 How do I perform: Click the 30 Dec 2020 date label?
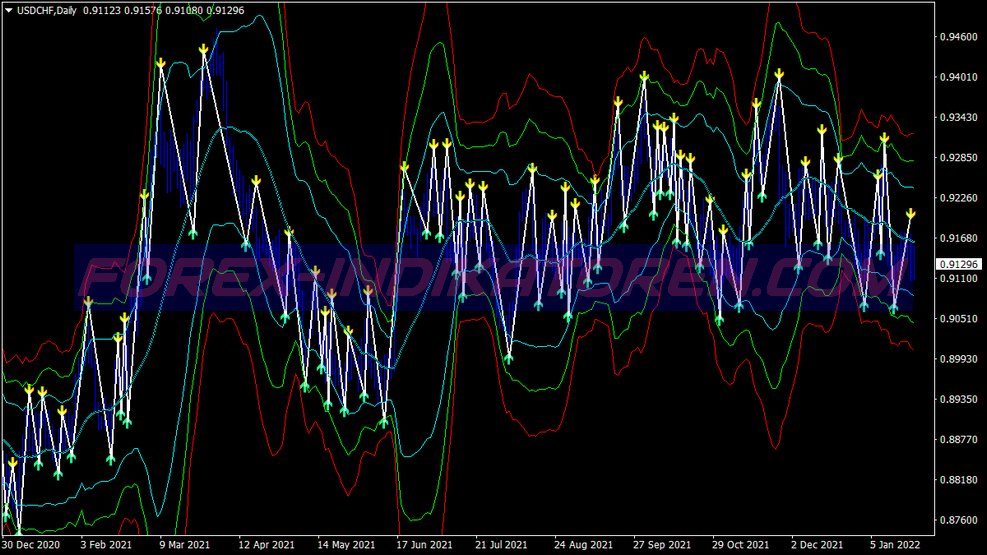pos(30,545)
